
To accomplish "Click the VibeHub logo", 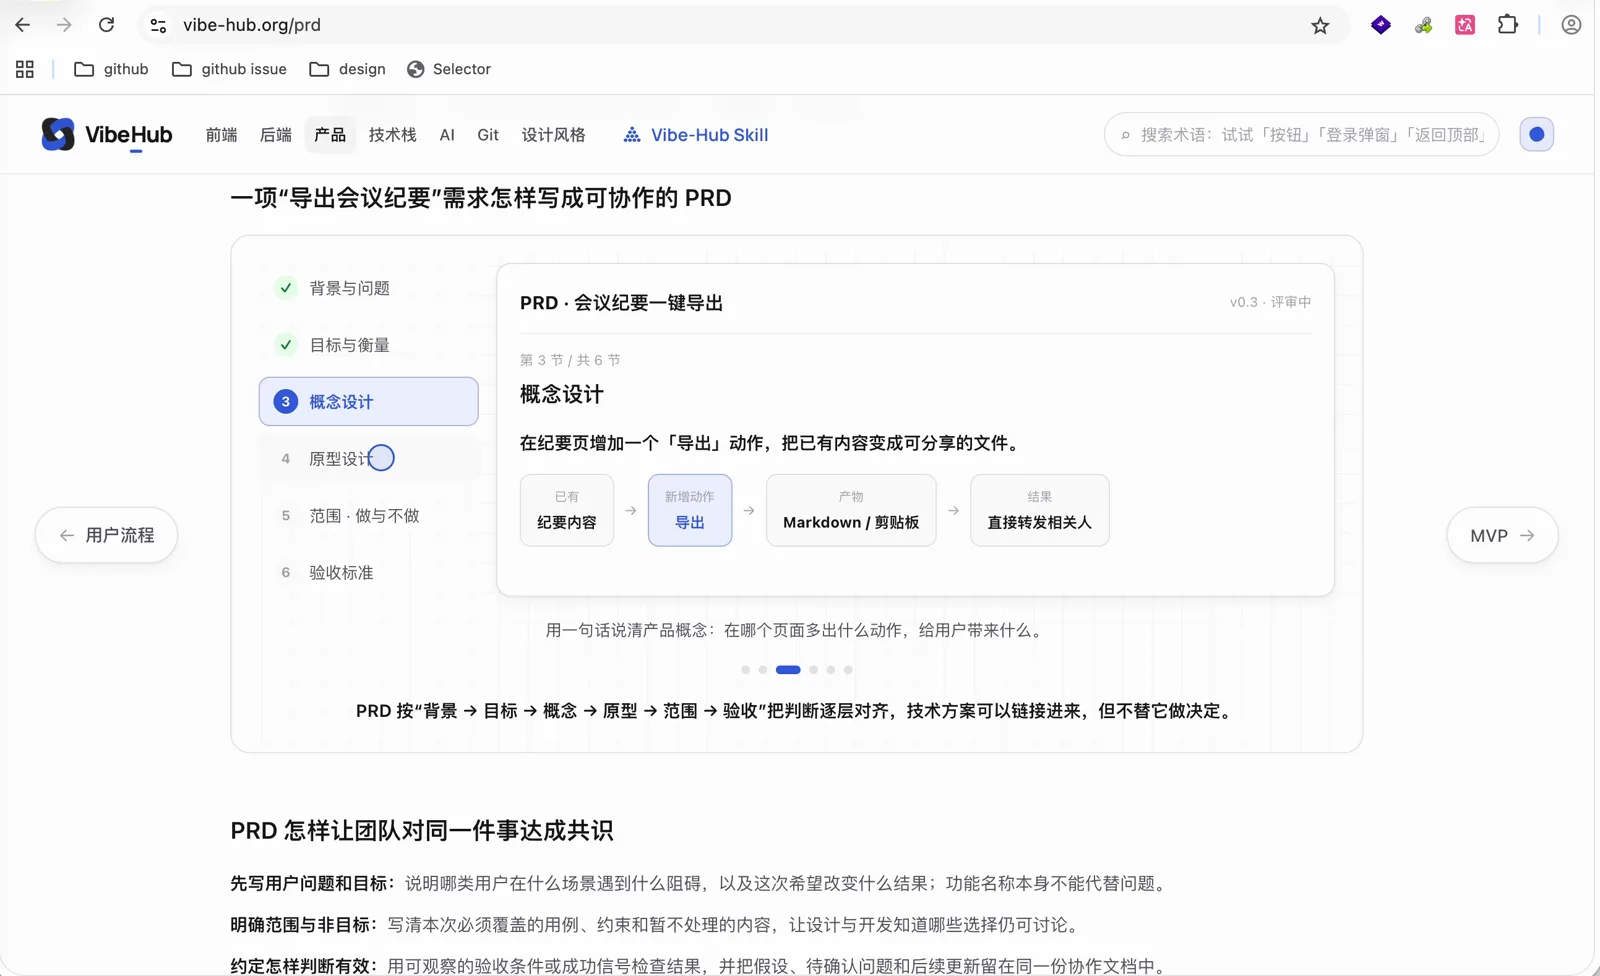I will coord(107,134).
